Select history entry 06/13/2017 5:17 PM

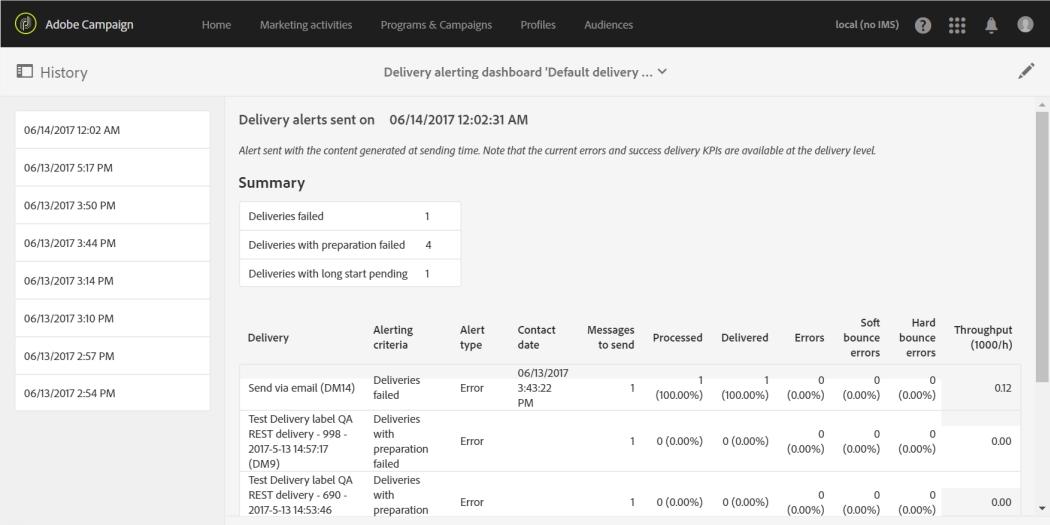(x=112, y=167)
